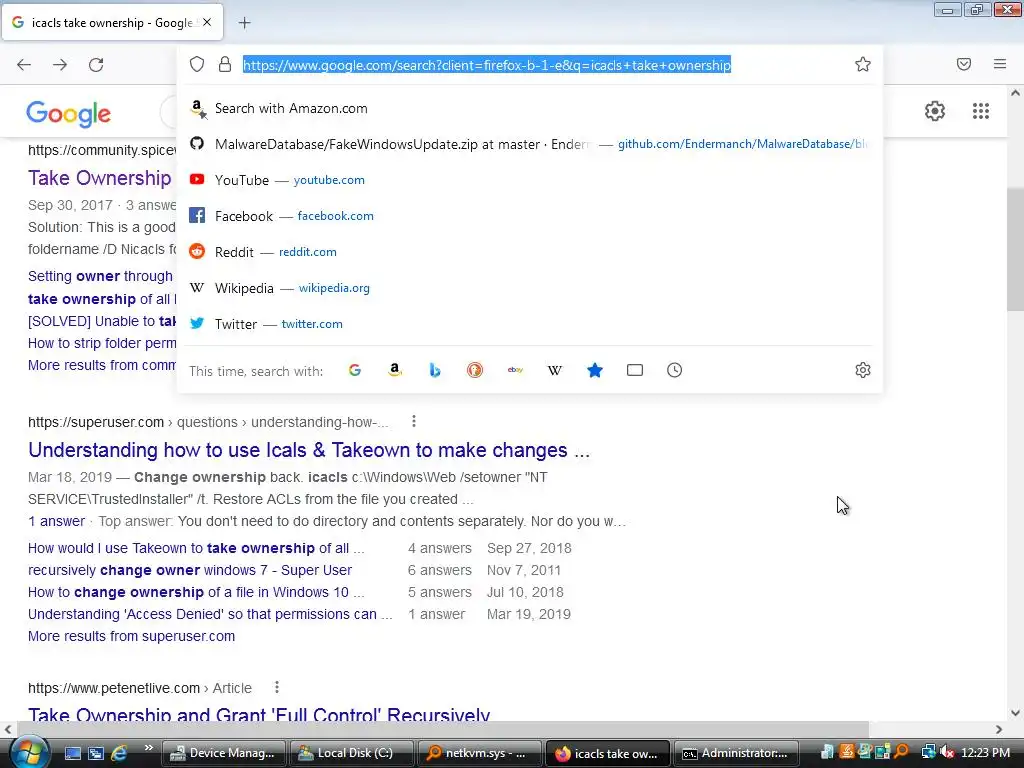
Task: Select the MalwareDatabase FakeWindowsUpdate.zip GitHub suggestion
Action: (530, 144)
